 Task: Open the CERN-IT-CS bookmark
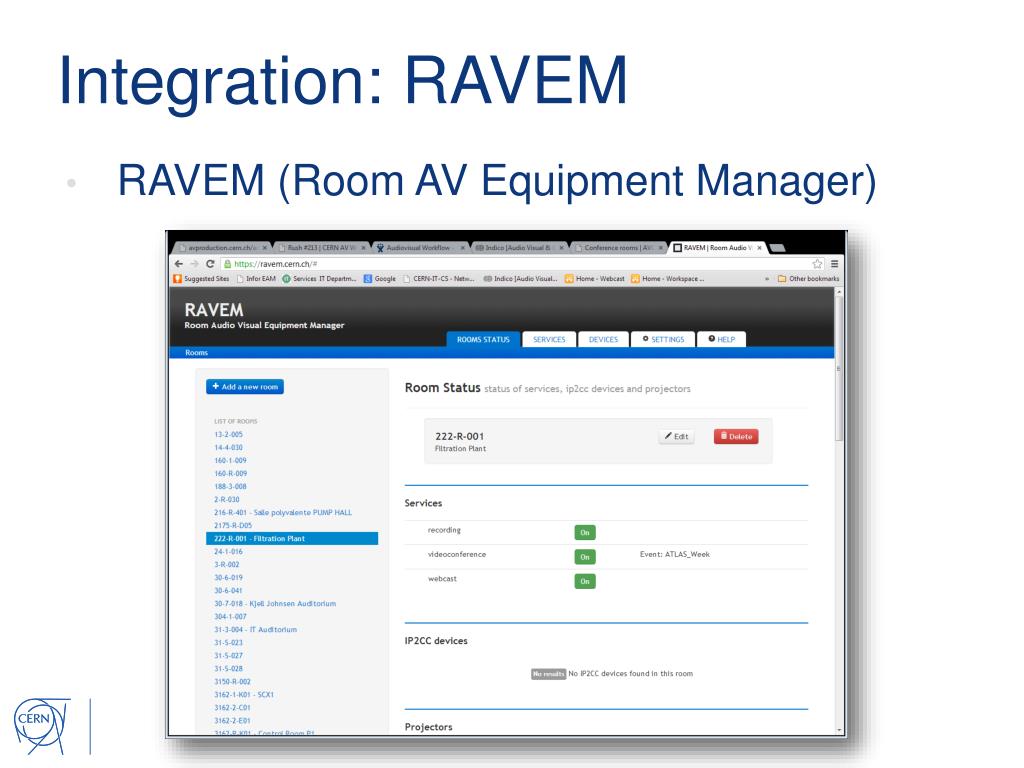point(439,279)
